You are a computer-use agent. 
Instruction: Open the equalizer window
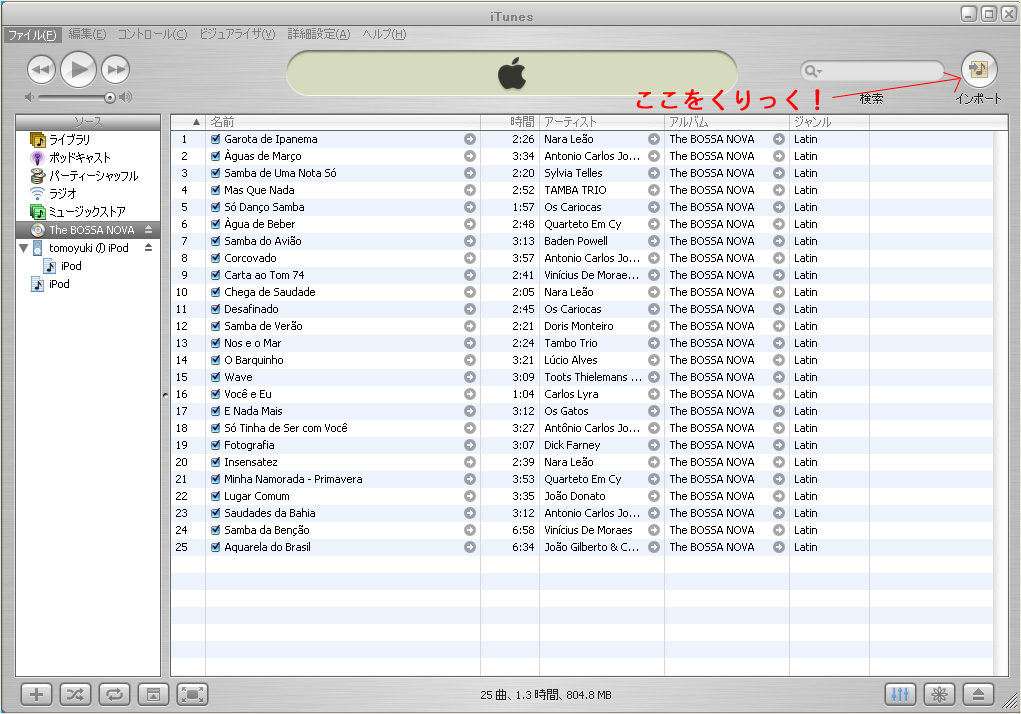coord(900,694)
